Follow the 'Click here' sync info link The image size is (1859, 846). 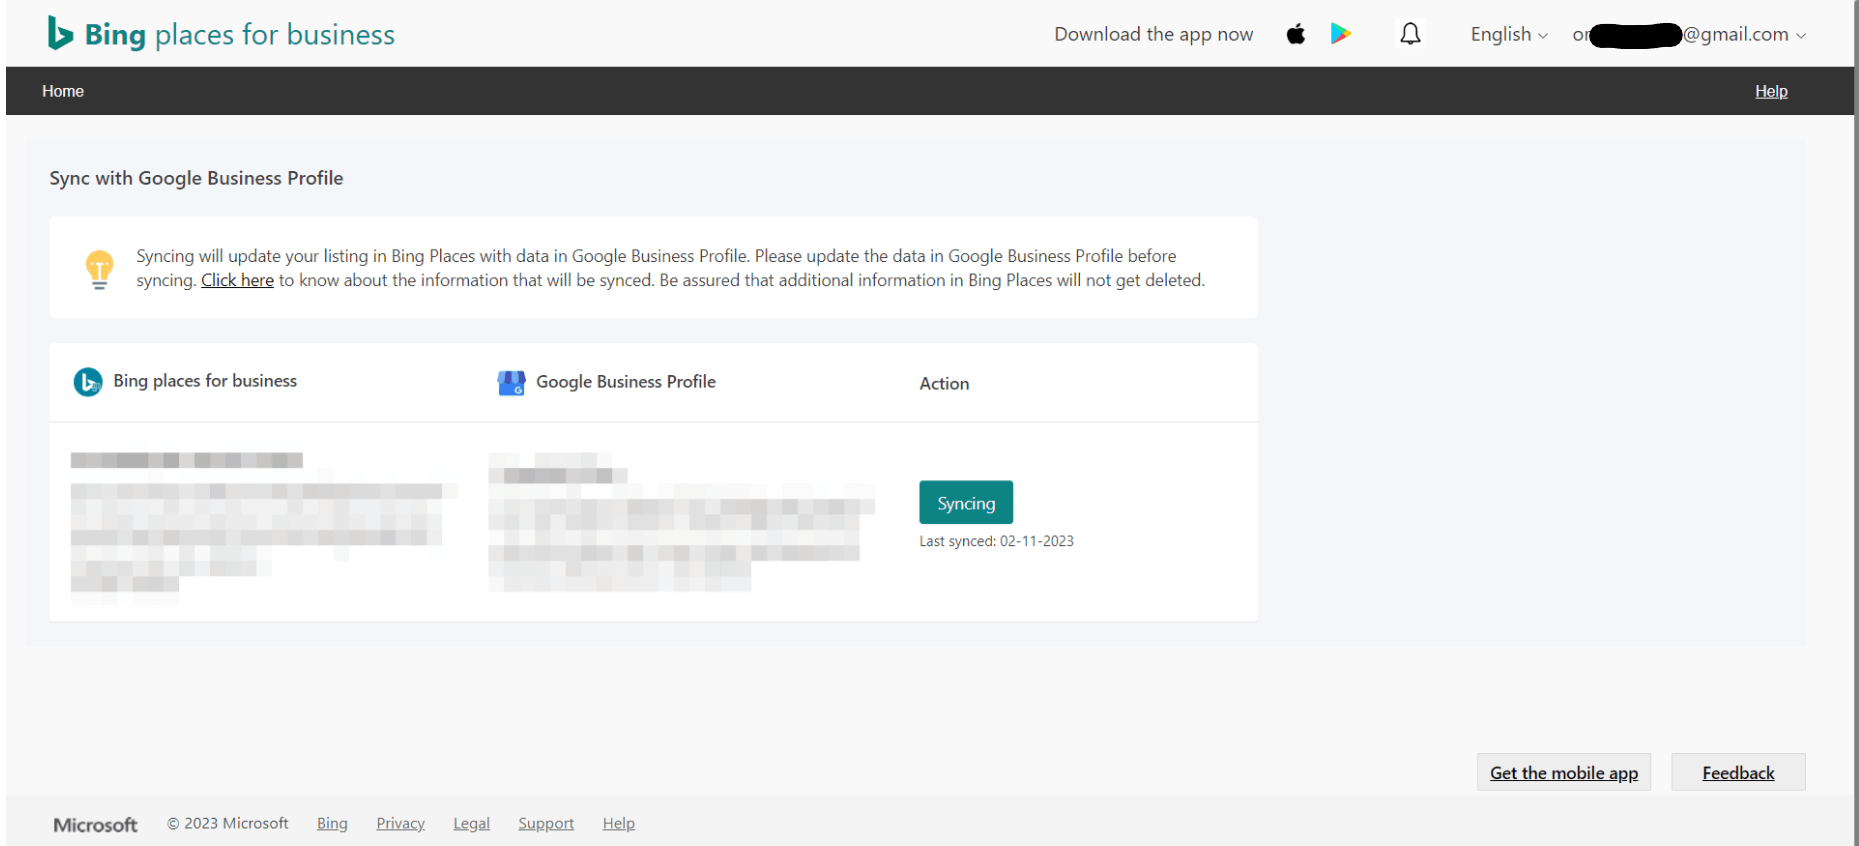(237, 280)
